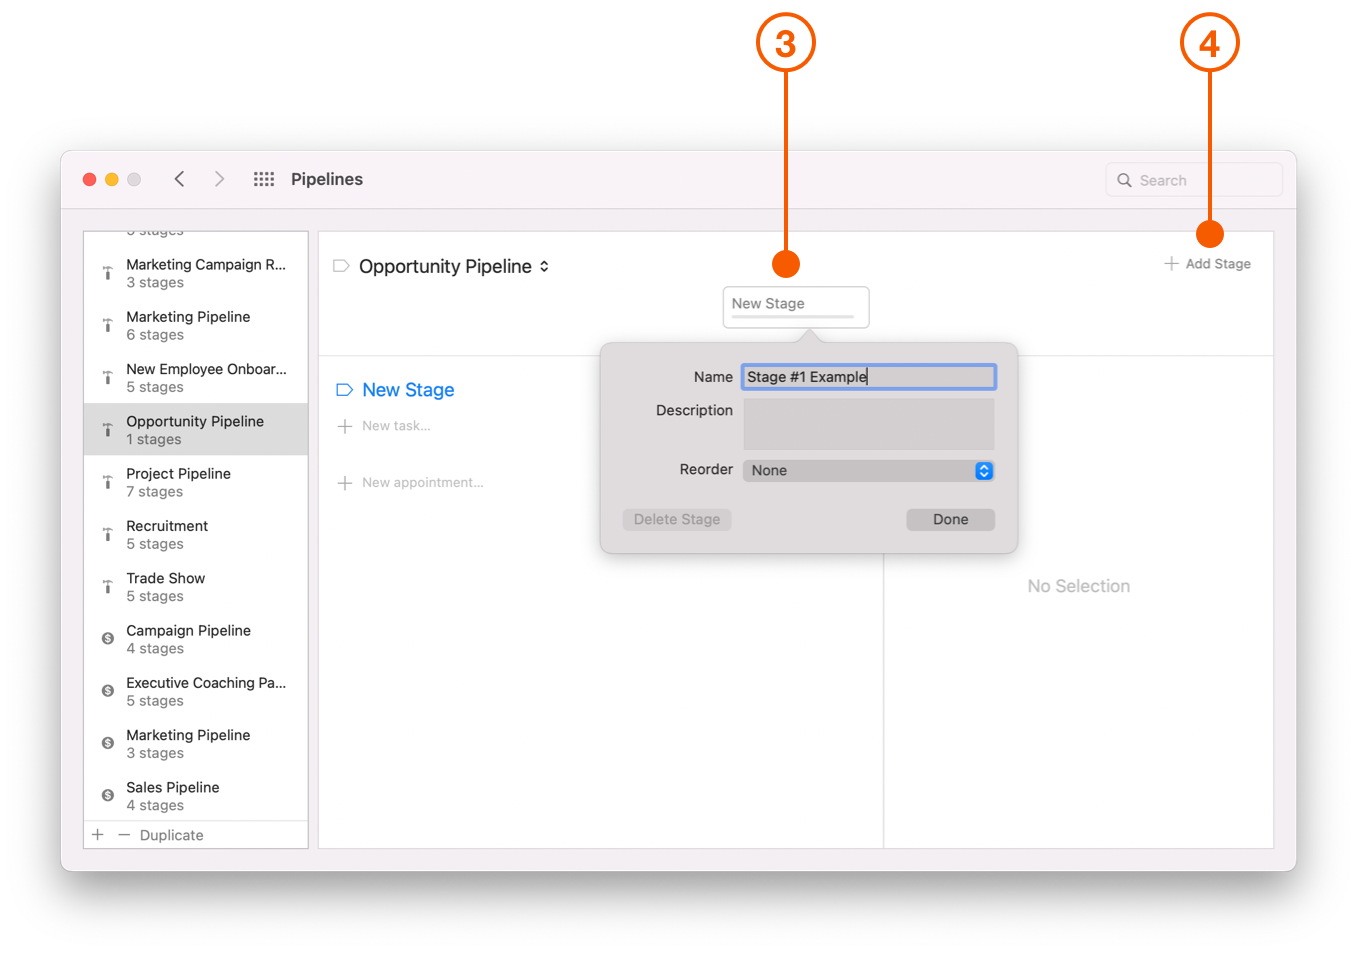This screenshot has height=954, width=1360.
Task: Click the Duplicate button at sidebar bottom
Action: 171,834
